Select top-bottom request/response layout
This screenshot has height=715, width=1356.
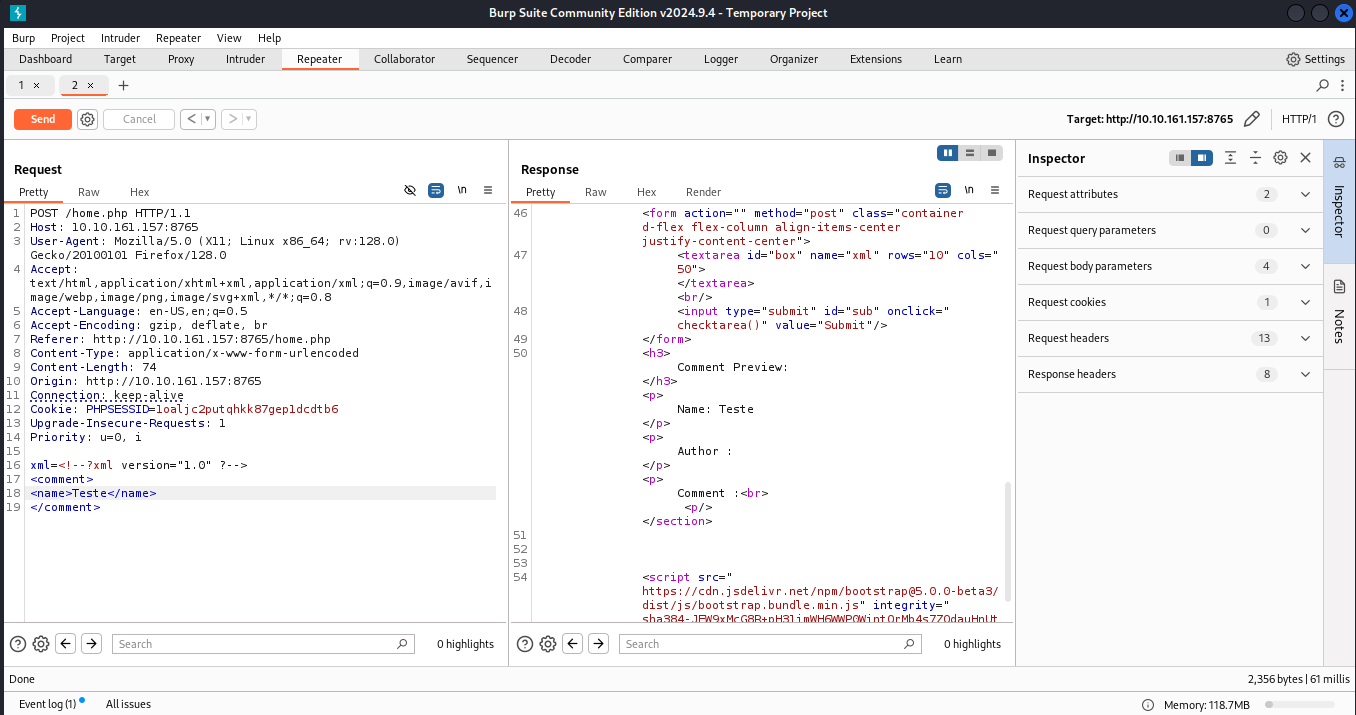click(970, 153)
